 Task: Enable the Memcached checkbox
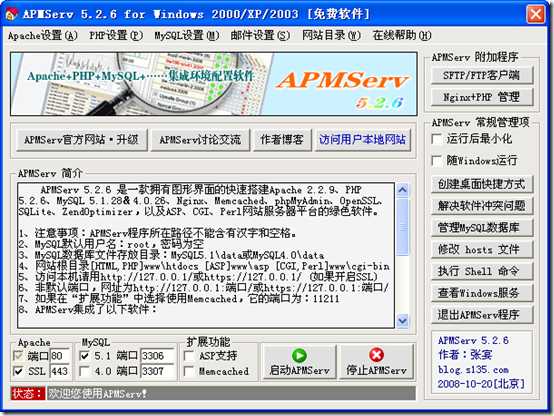pyautogui.click(x=189, y=371)
